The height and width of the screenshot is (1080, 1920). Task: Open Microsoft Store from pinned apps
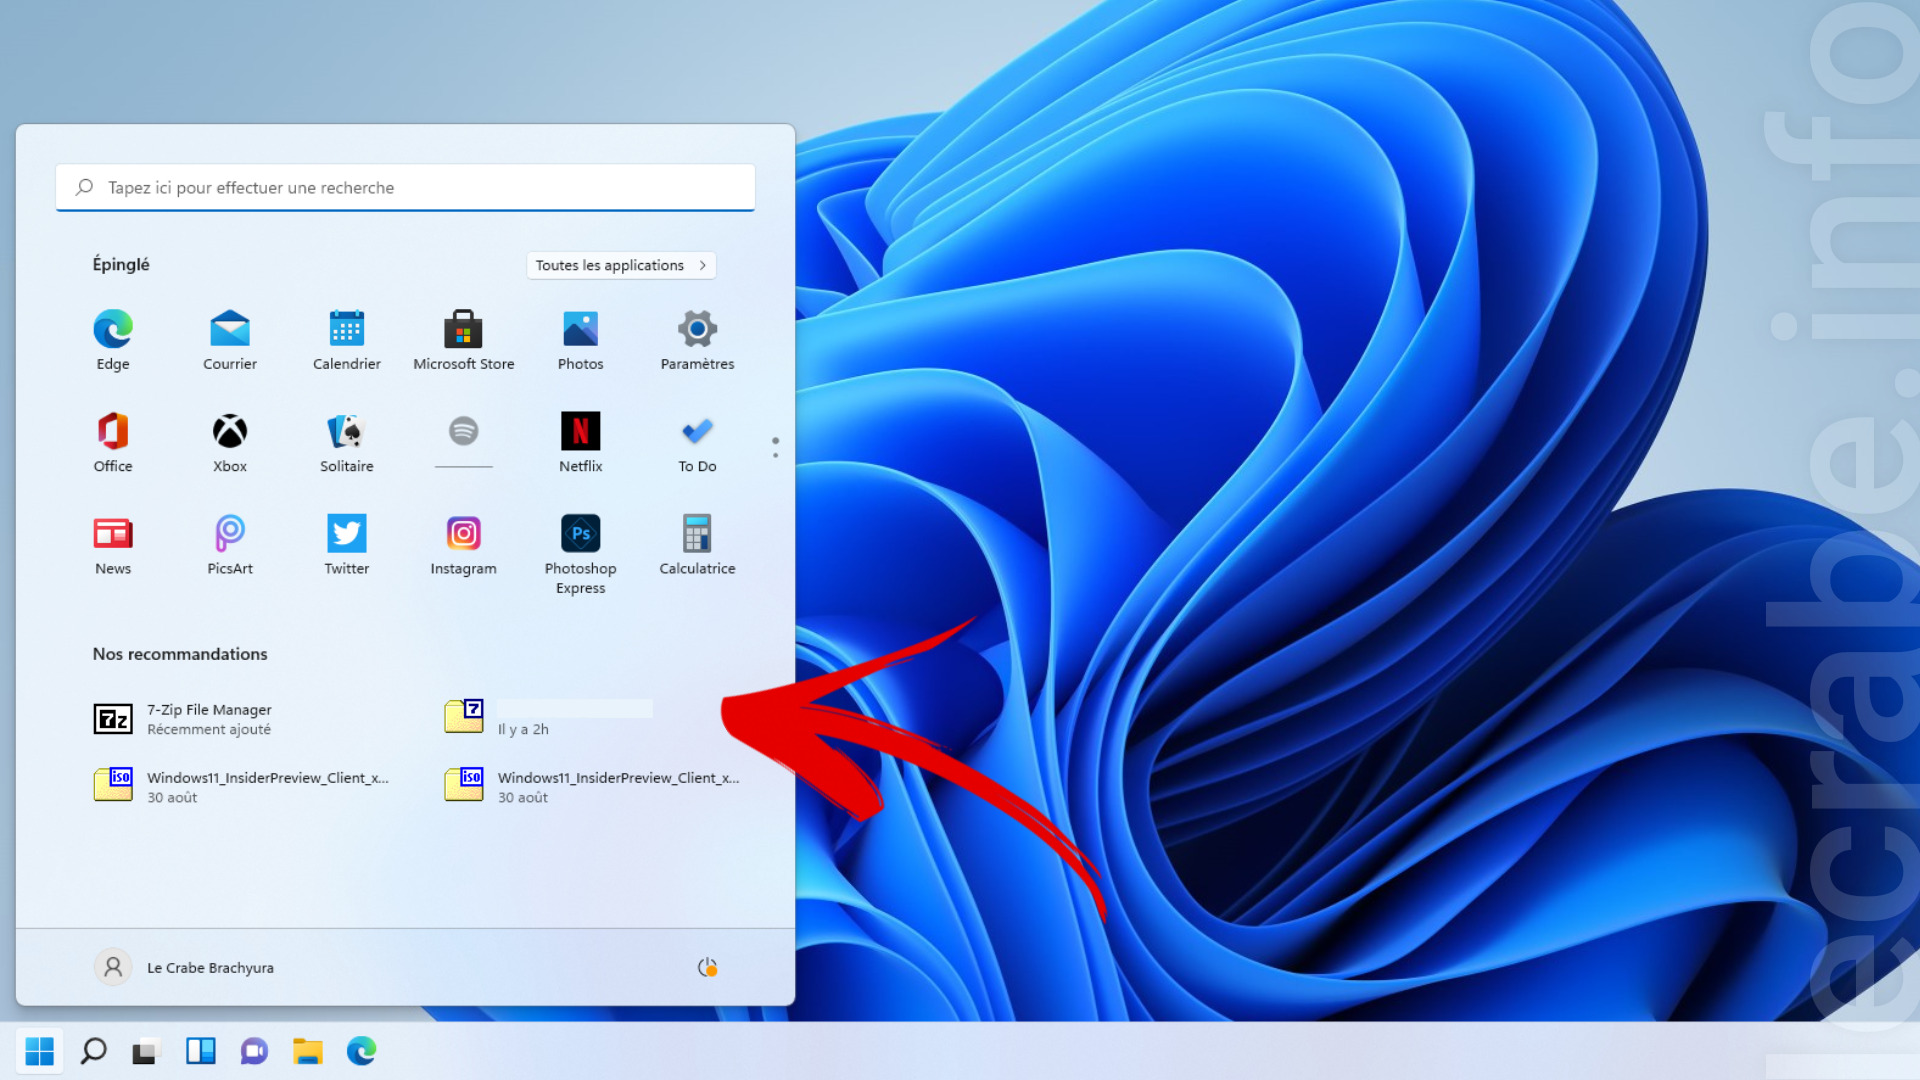(464, 340)
